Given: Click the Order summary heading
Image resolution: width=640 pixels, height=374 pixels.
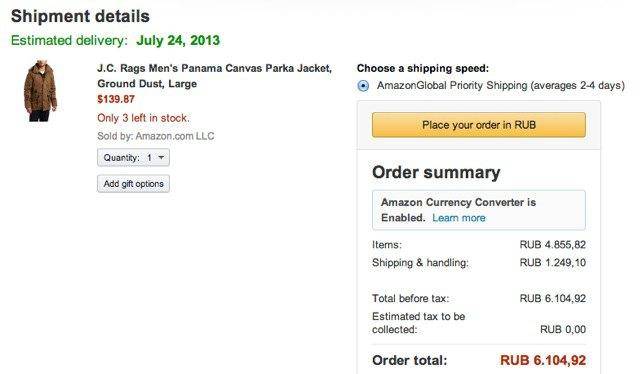Looking at the screenshot, I should (x=436, y=172).
